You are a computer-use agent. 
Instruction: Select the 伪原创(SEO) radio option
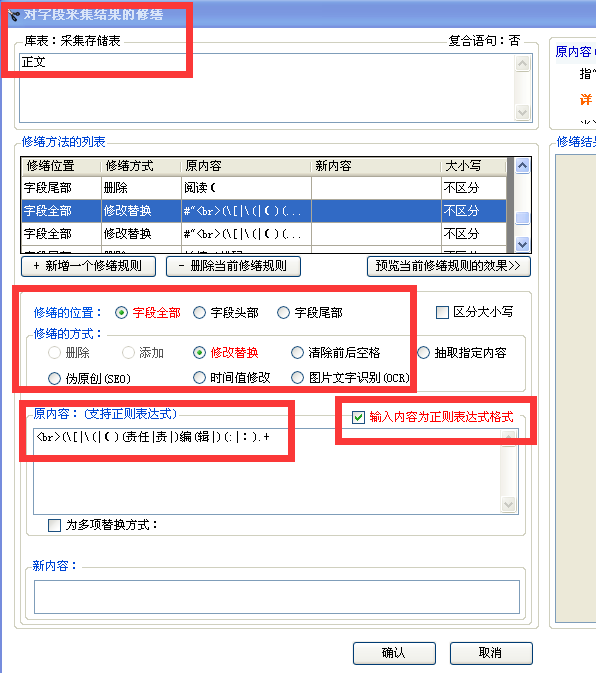(x=54, y=379)
